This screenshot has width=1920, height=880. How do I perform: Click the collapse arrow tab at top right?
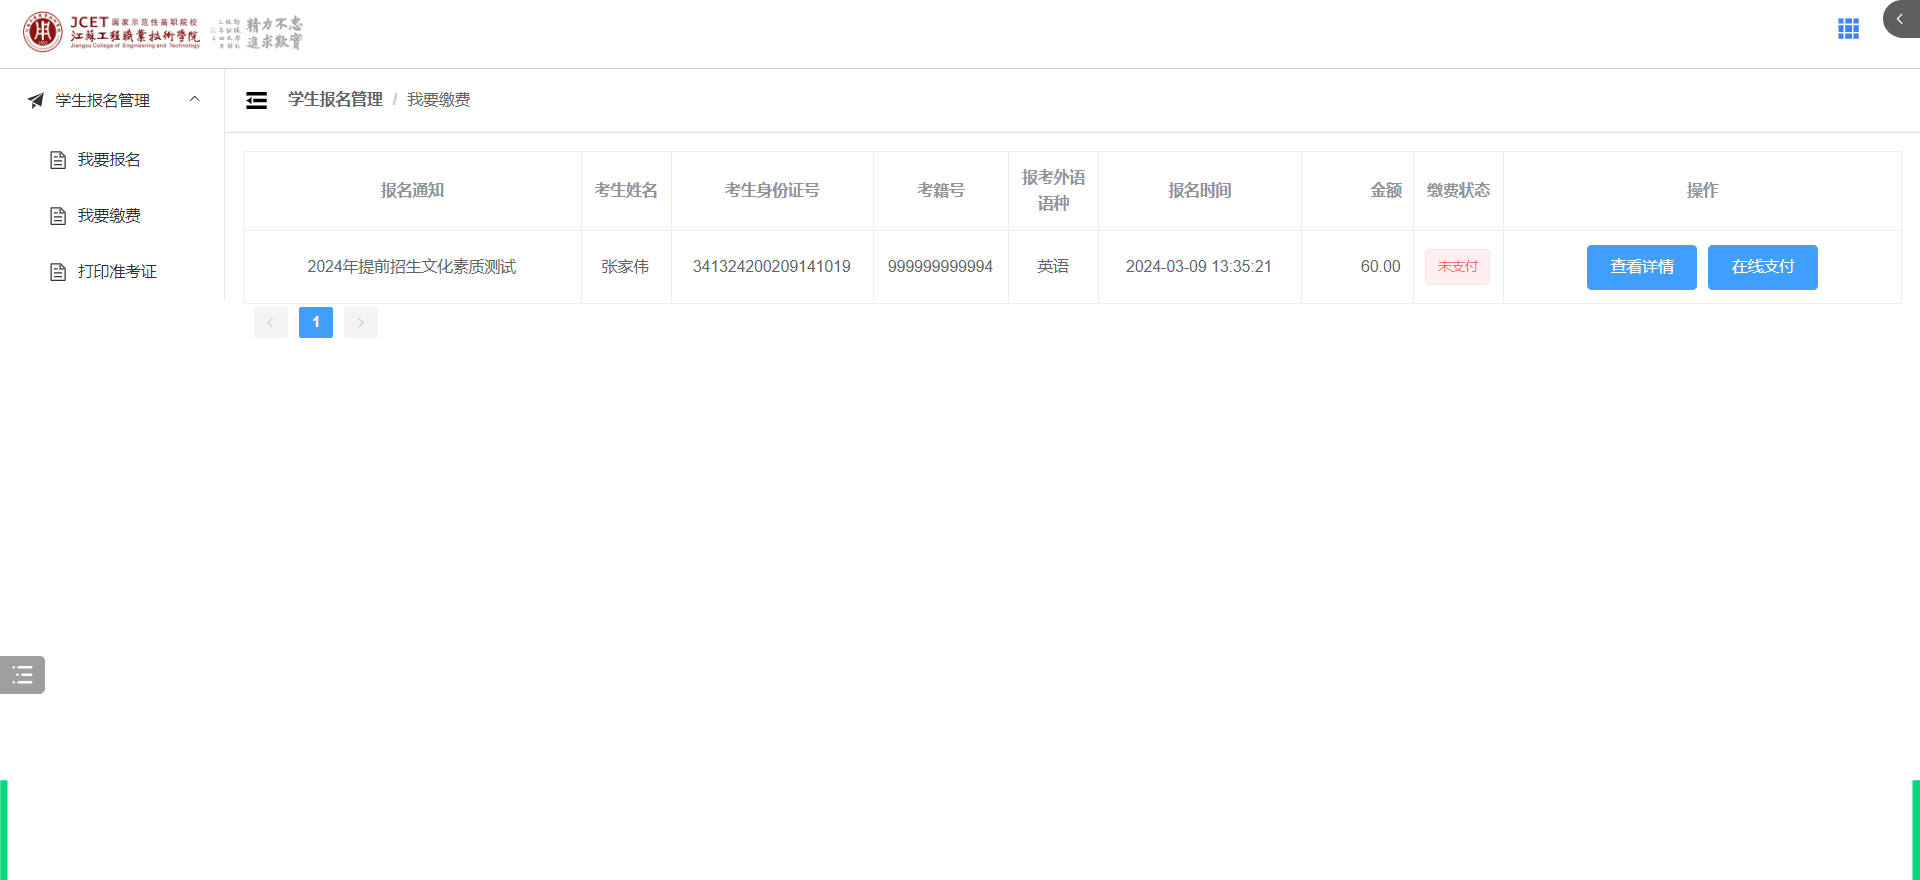coord(1900,19)
